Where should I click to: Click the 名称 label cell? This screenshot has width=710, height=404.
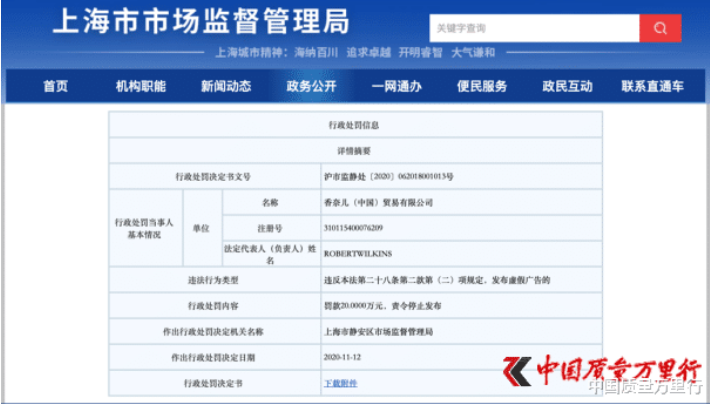tap(271, 202)
